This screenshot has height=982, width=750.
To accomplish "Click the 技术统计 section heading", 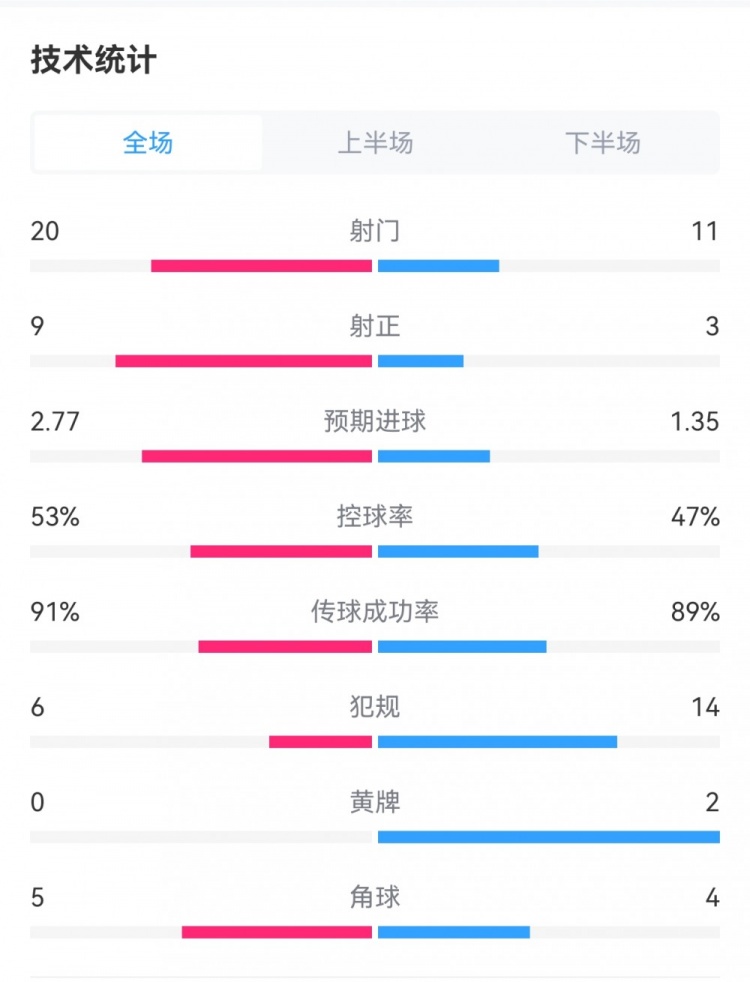I will pyautogui.click(x=93, y=60).
